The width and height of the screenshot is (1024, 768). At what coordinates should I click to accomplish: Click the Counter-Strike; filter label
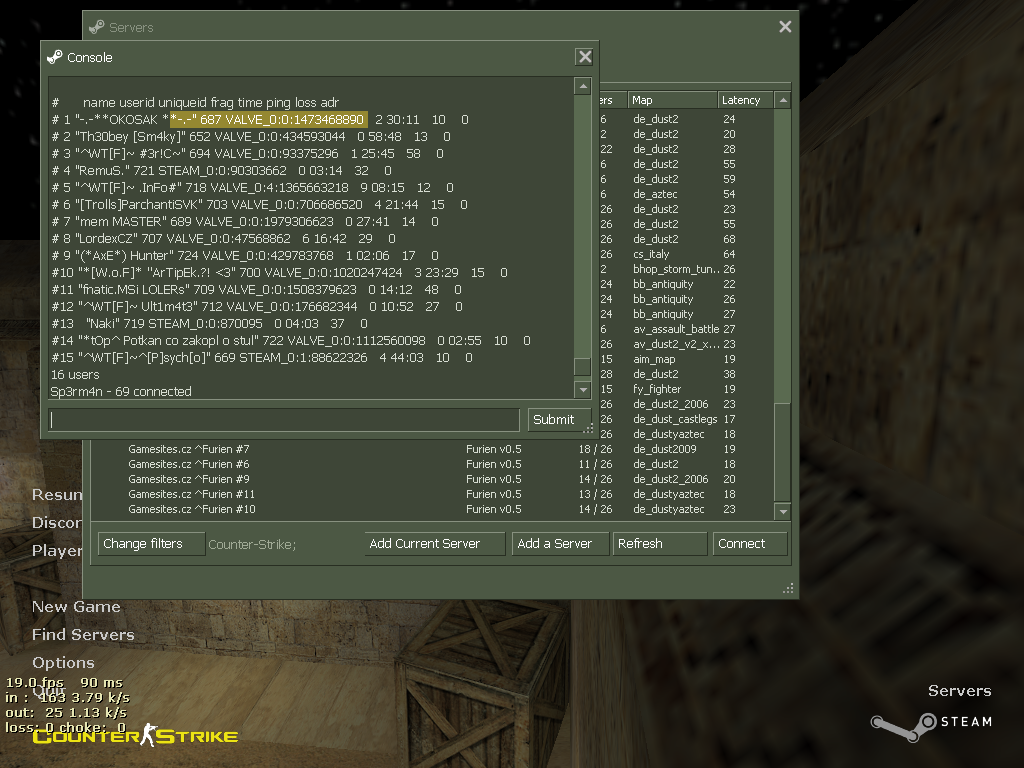[252, 544]
